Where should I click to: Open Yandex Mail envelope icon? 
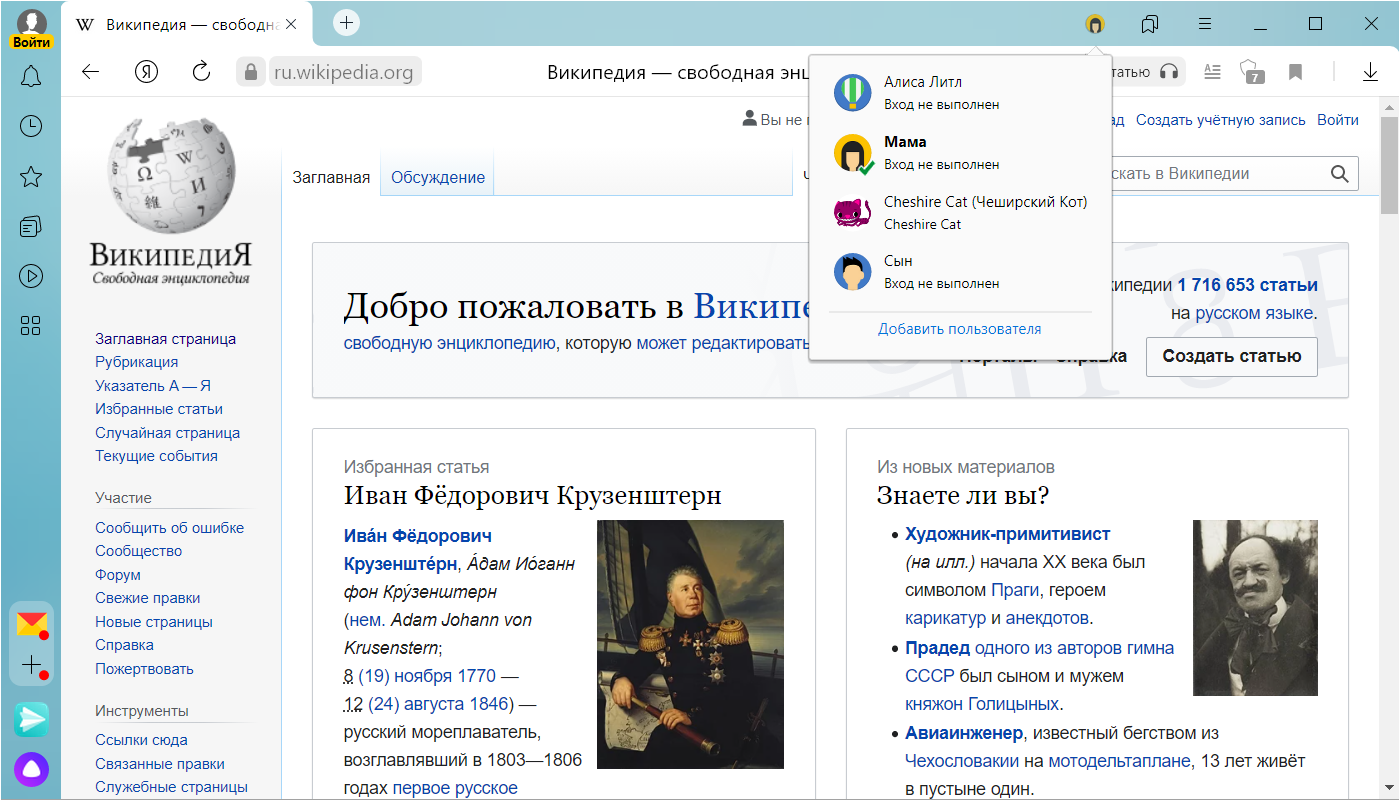[x=32, y=624]
